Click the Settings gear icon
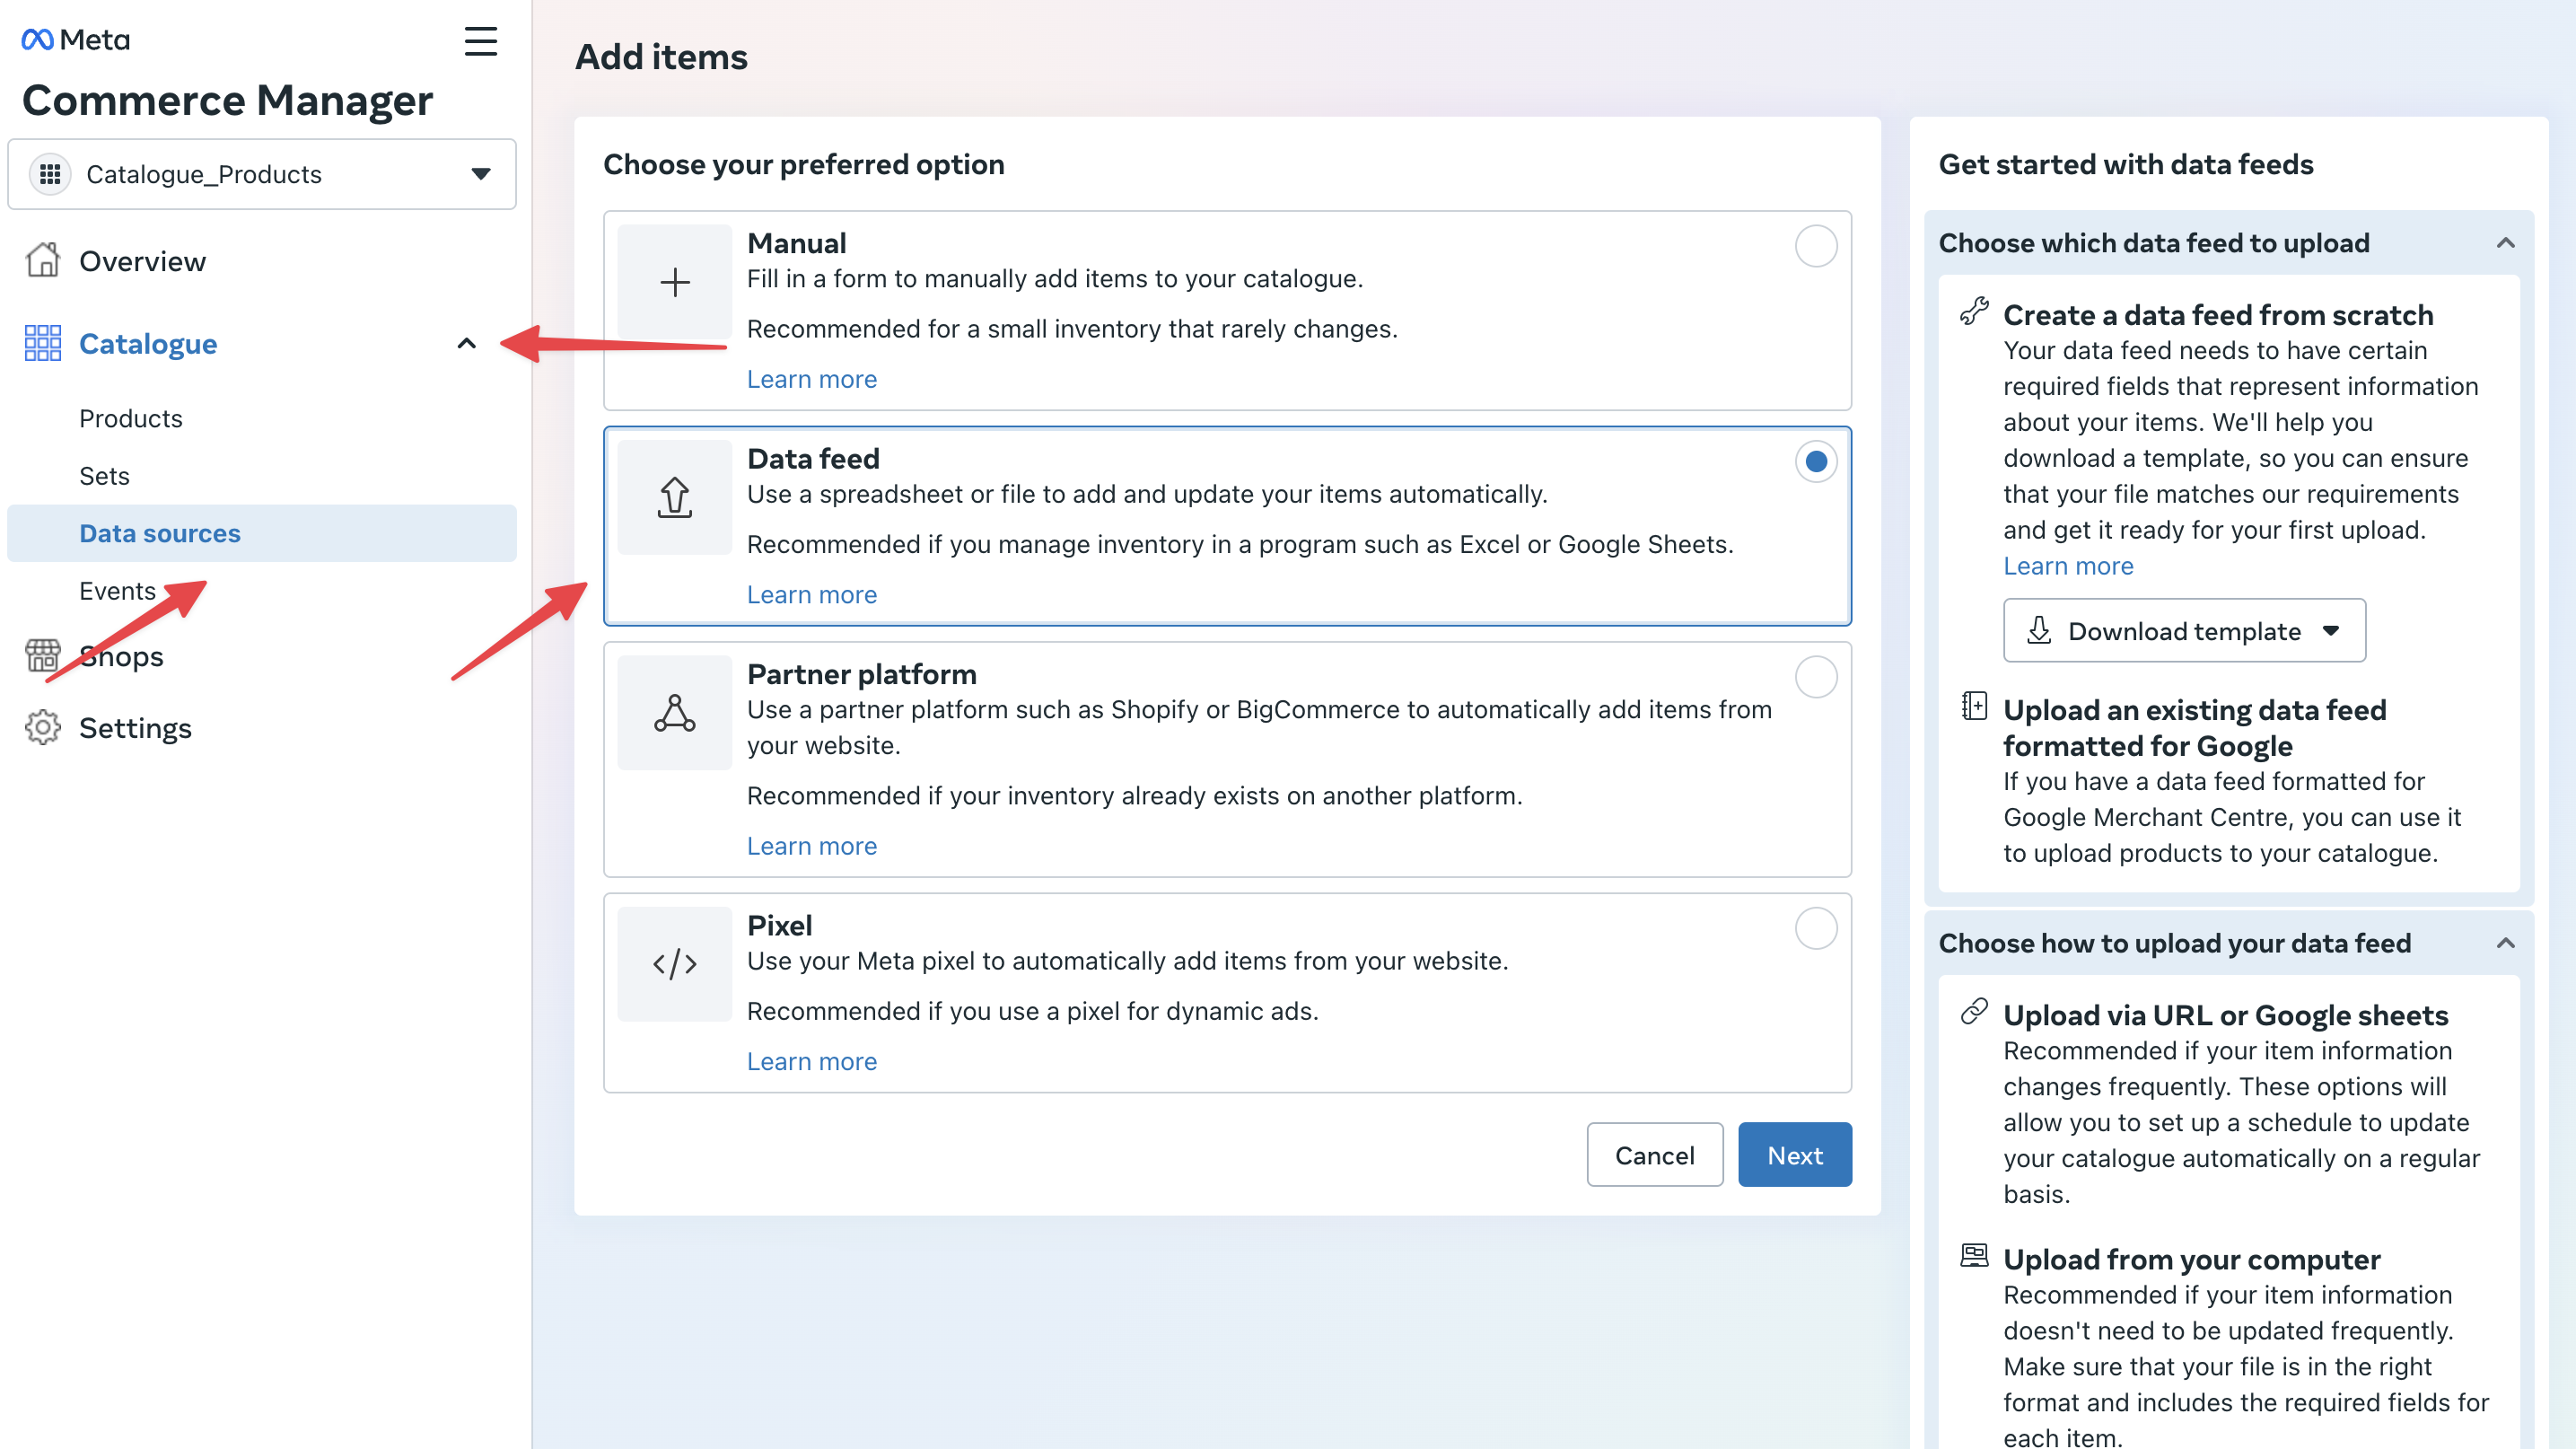The height and width of the screenshot is (1449, 2576). 42,727
